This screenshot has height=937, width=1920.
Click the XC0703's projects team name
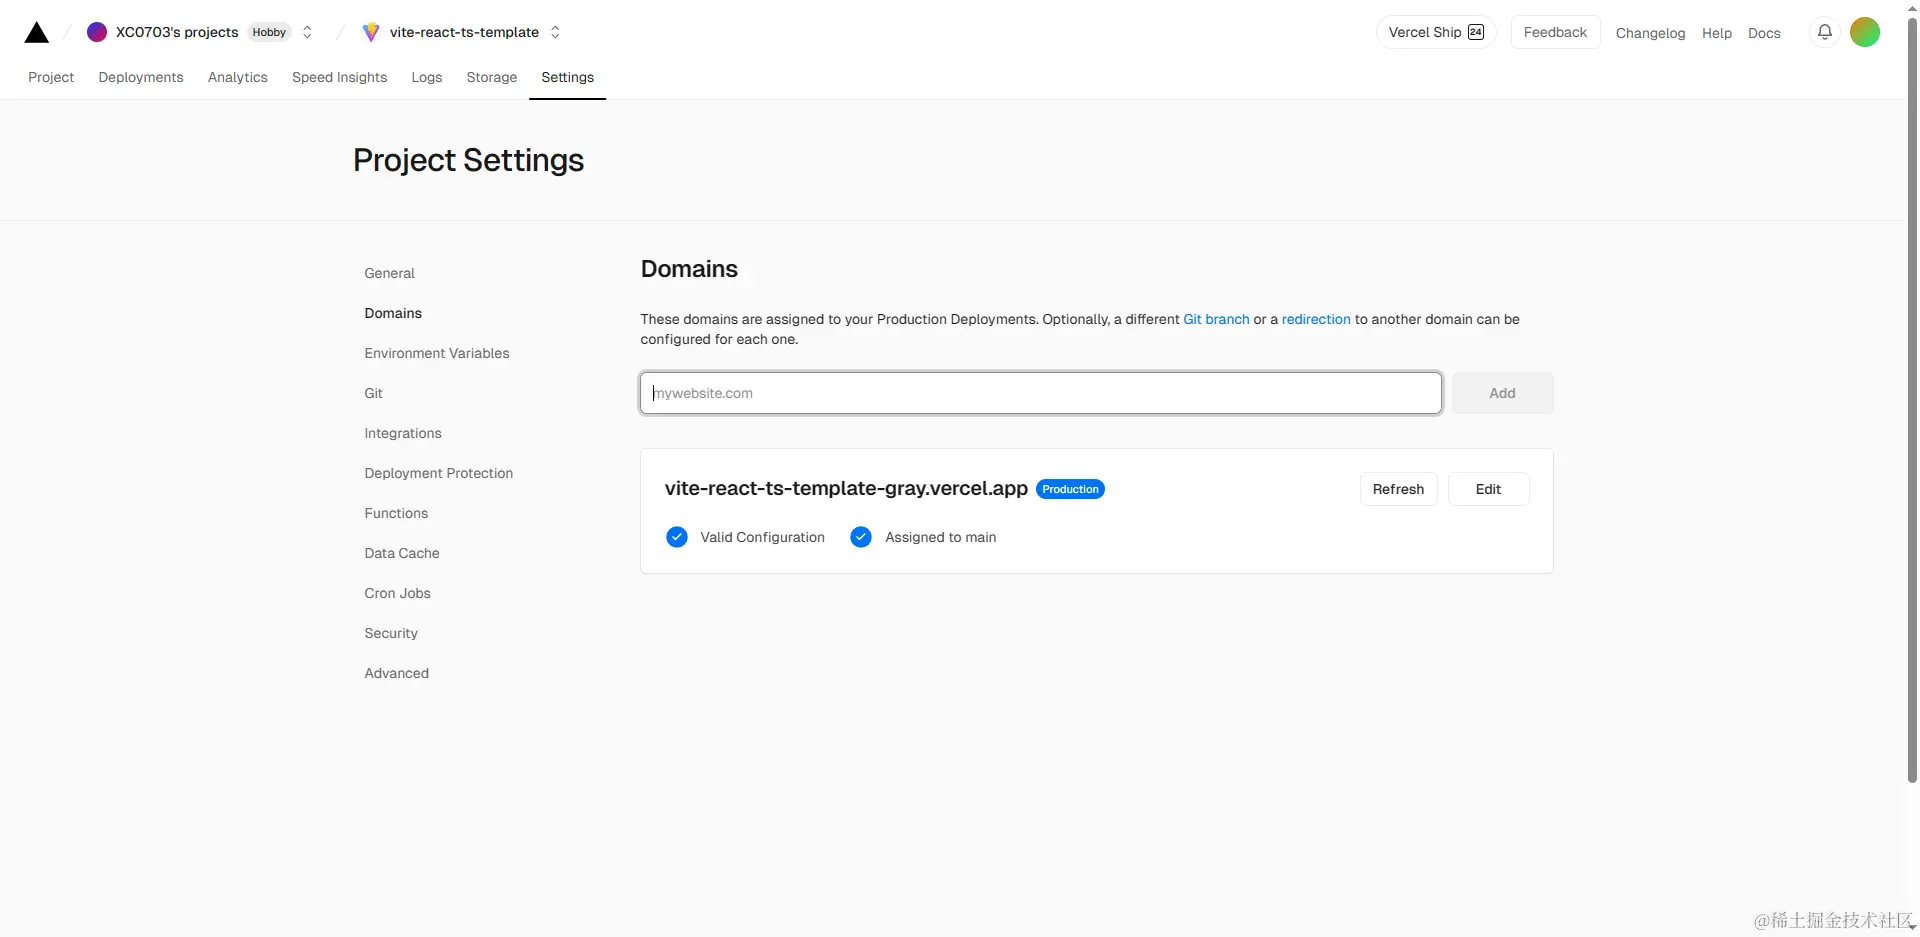(x=177, y=32)
